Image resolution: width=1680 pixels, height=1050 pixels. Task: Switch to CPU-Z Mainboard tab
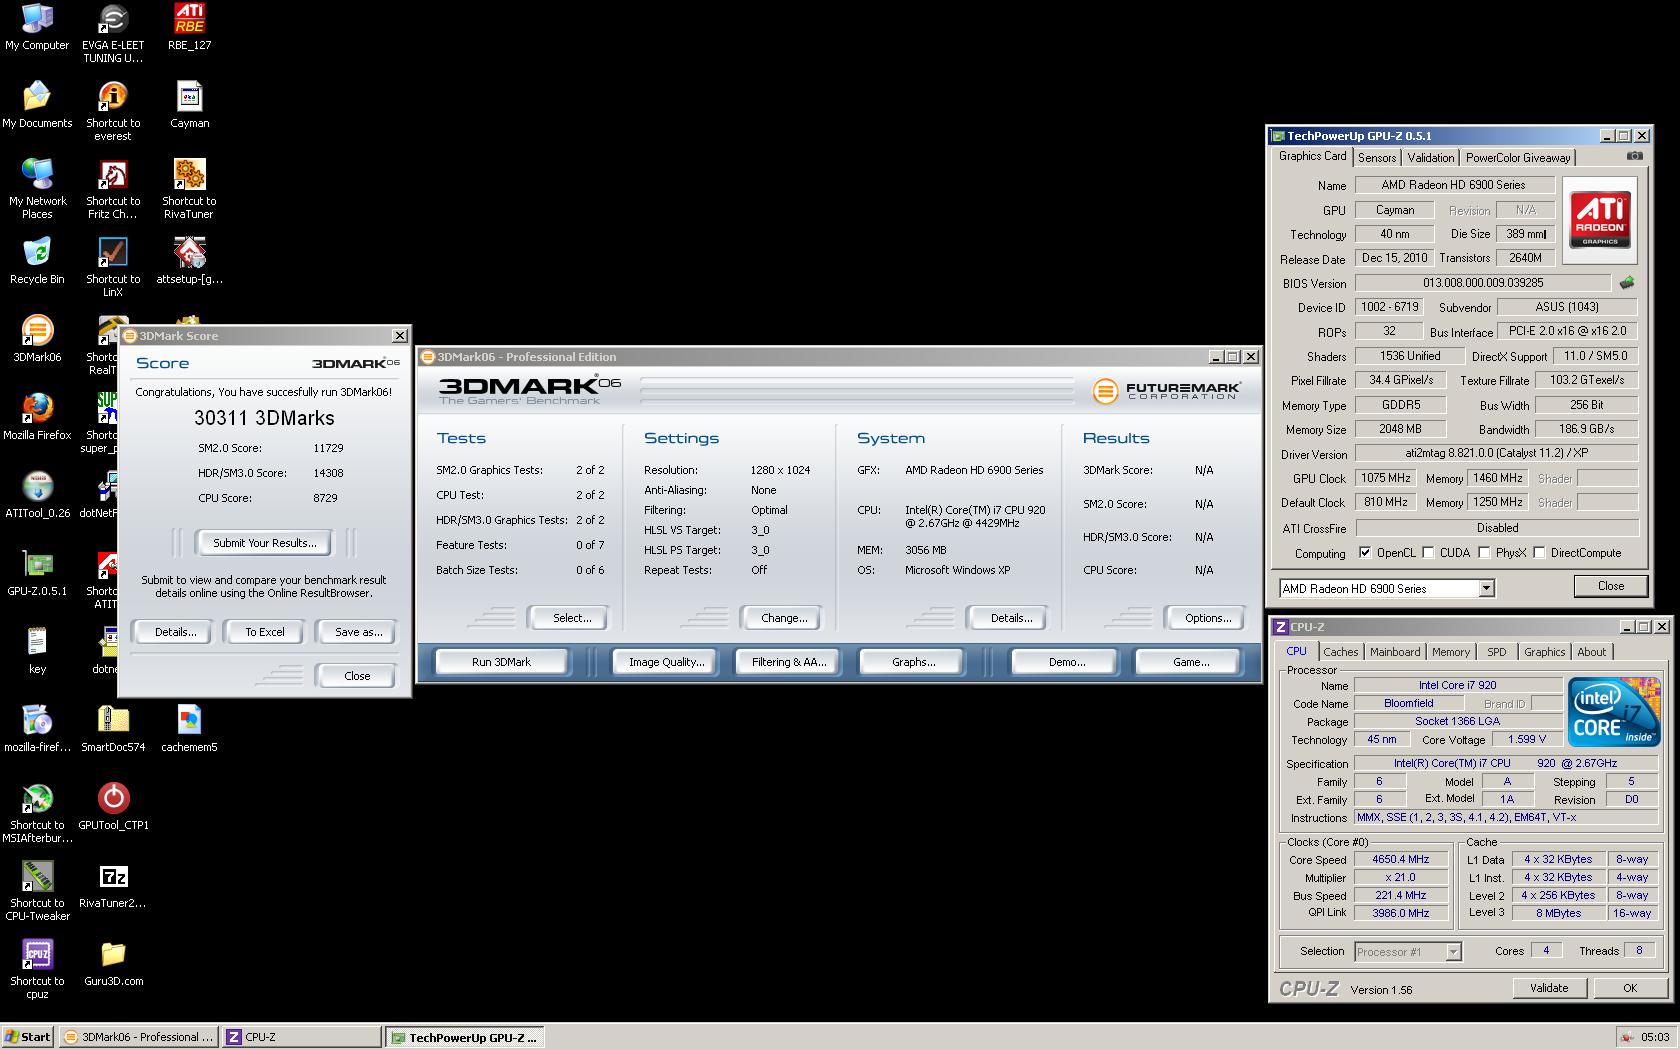pos(1395,652)
